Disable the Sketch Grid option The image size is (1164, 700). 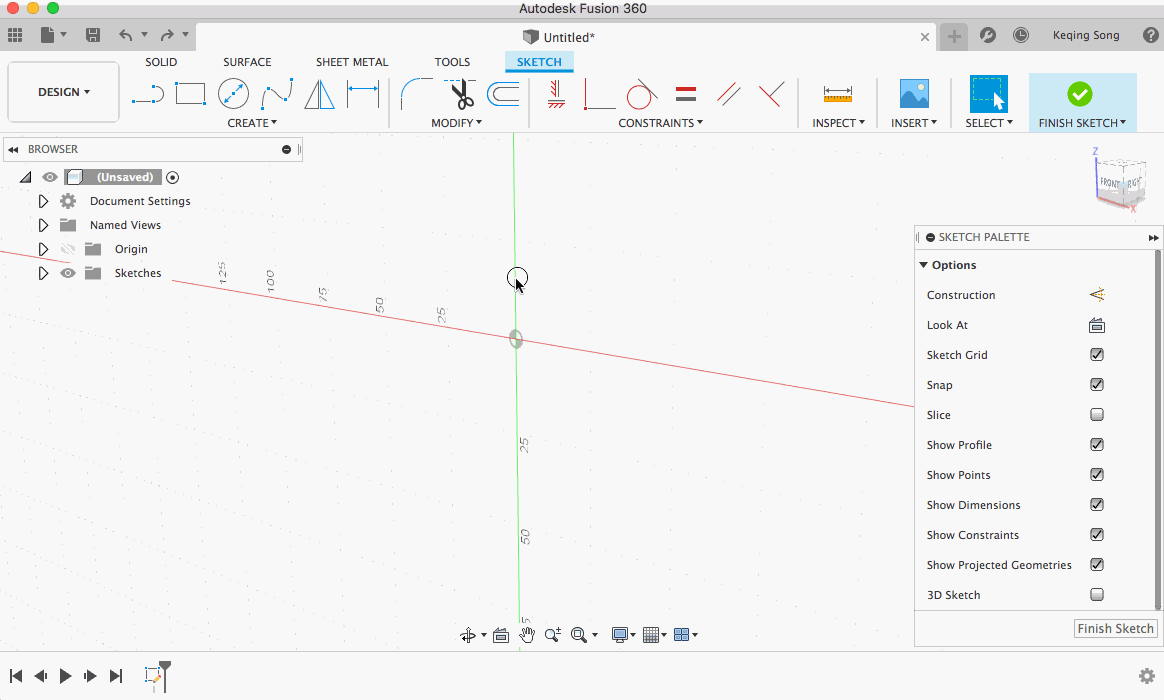(x=1096, y=354)
